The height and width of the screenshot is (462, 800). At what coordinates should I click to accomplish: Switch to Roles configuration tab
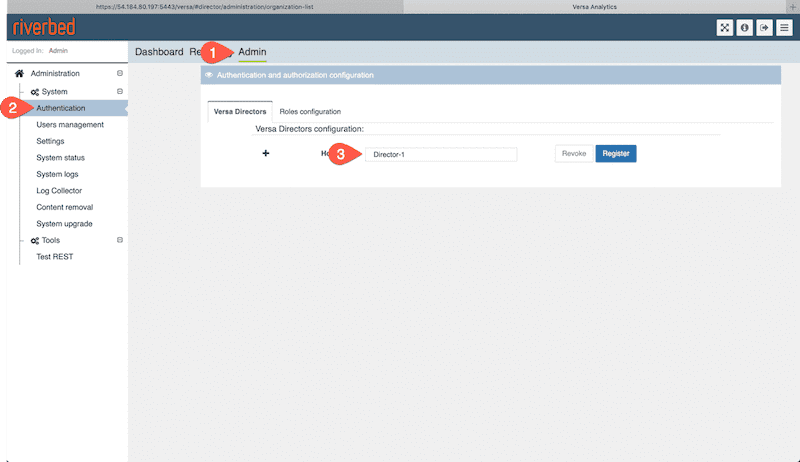310,111
